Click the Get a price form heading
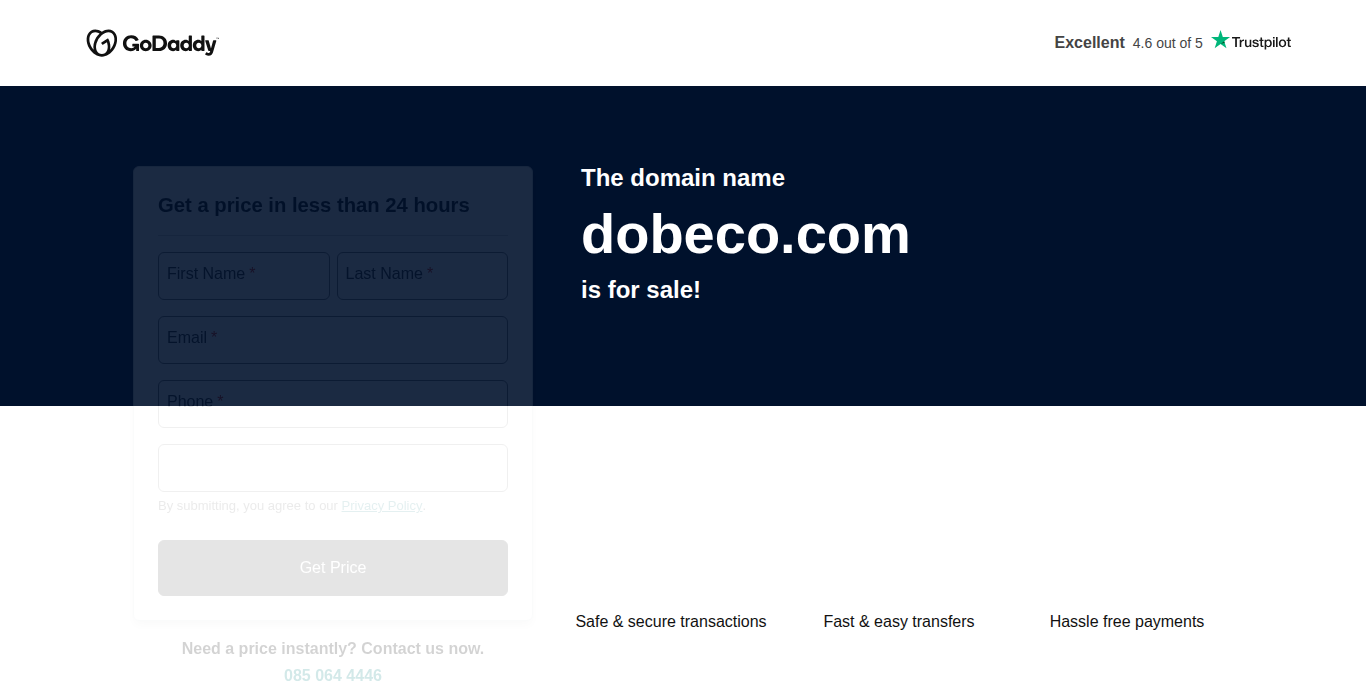This screenshot has width=1366, height=681. (313, 205)
